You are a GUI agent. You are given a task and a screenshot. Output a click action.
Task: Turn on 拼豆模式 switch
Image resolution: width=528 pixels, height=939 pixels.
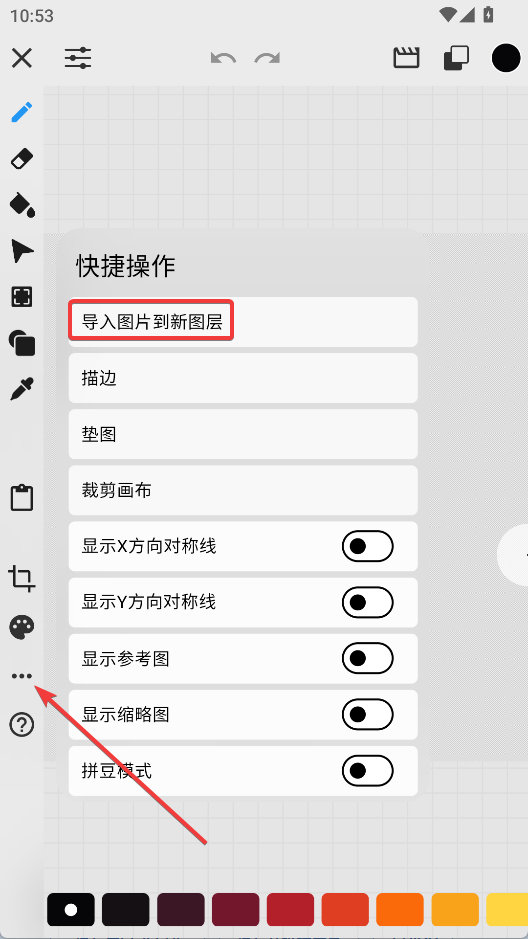coord(368,771)
